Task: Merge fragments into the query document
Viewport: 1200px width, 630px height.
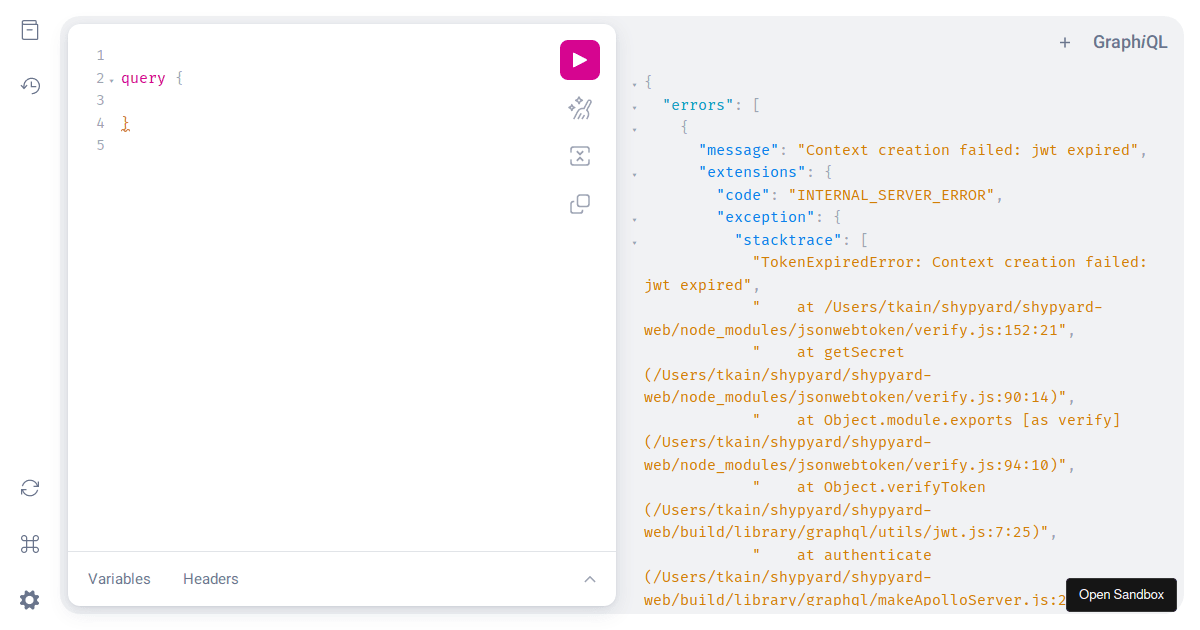Action: 580,156
